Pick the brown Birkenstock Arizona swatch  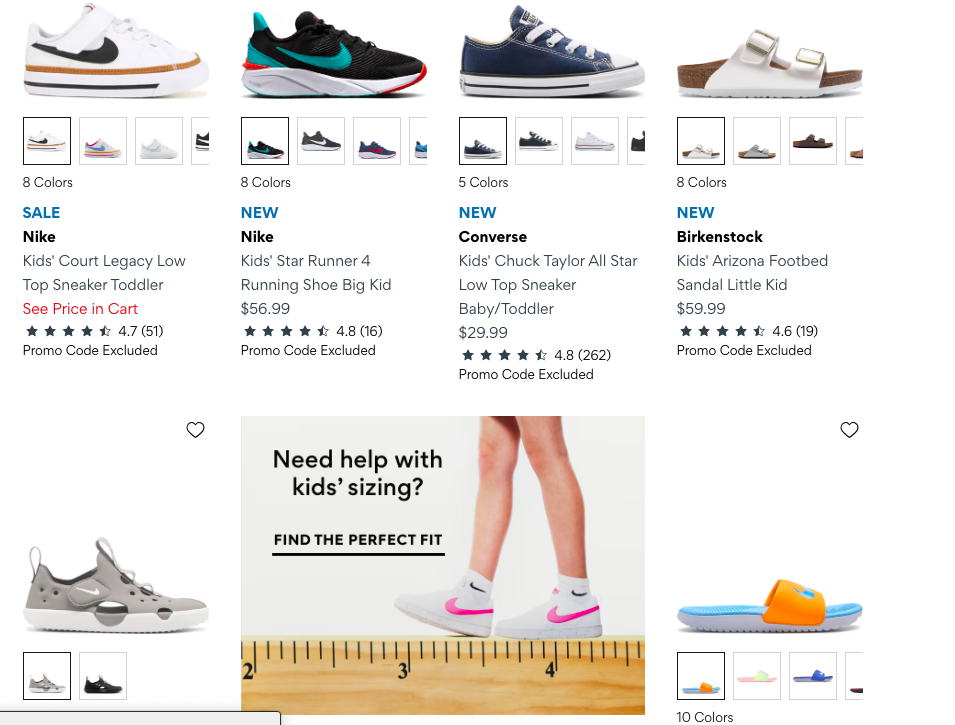[813, 141]
